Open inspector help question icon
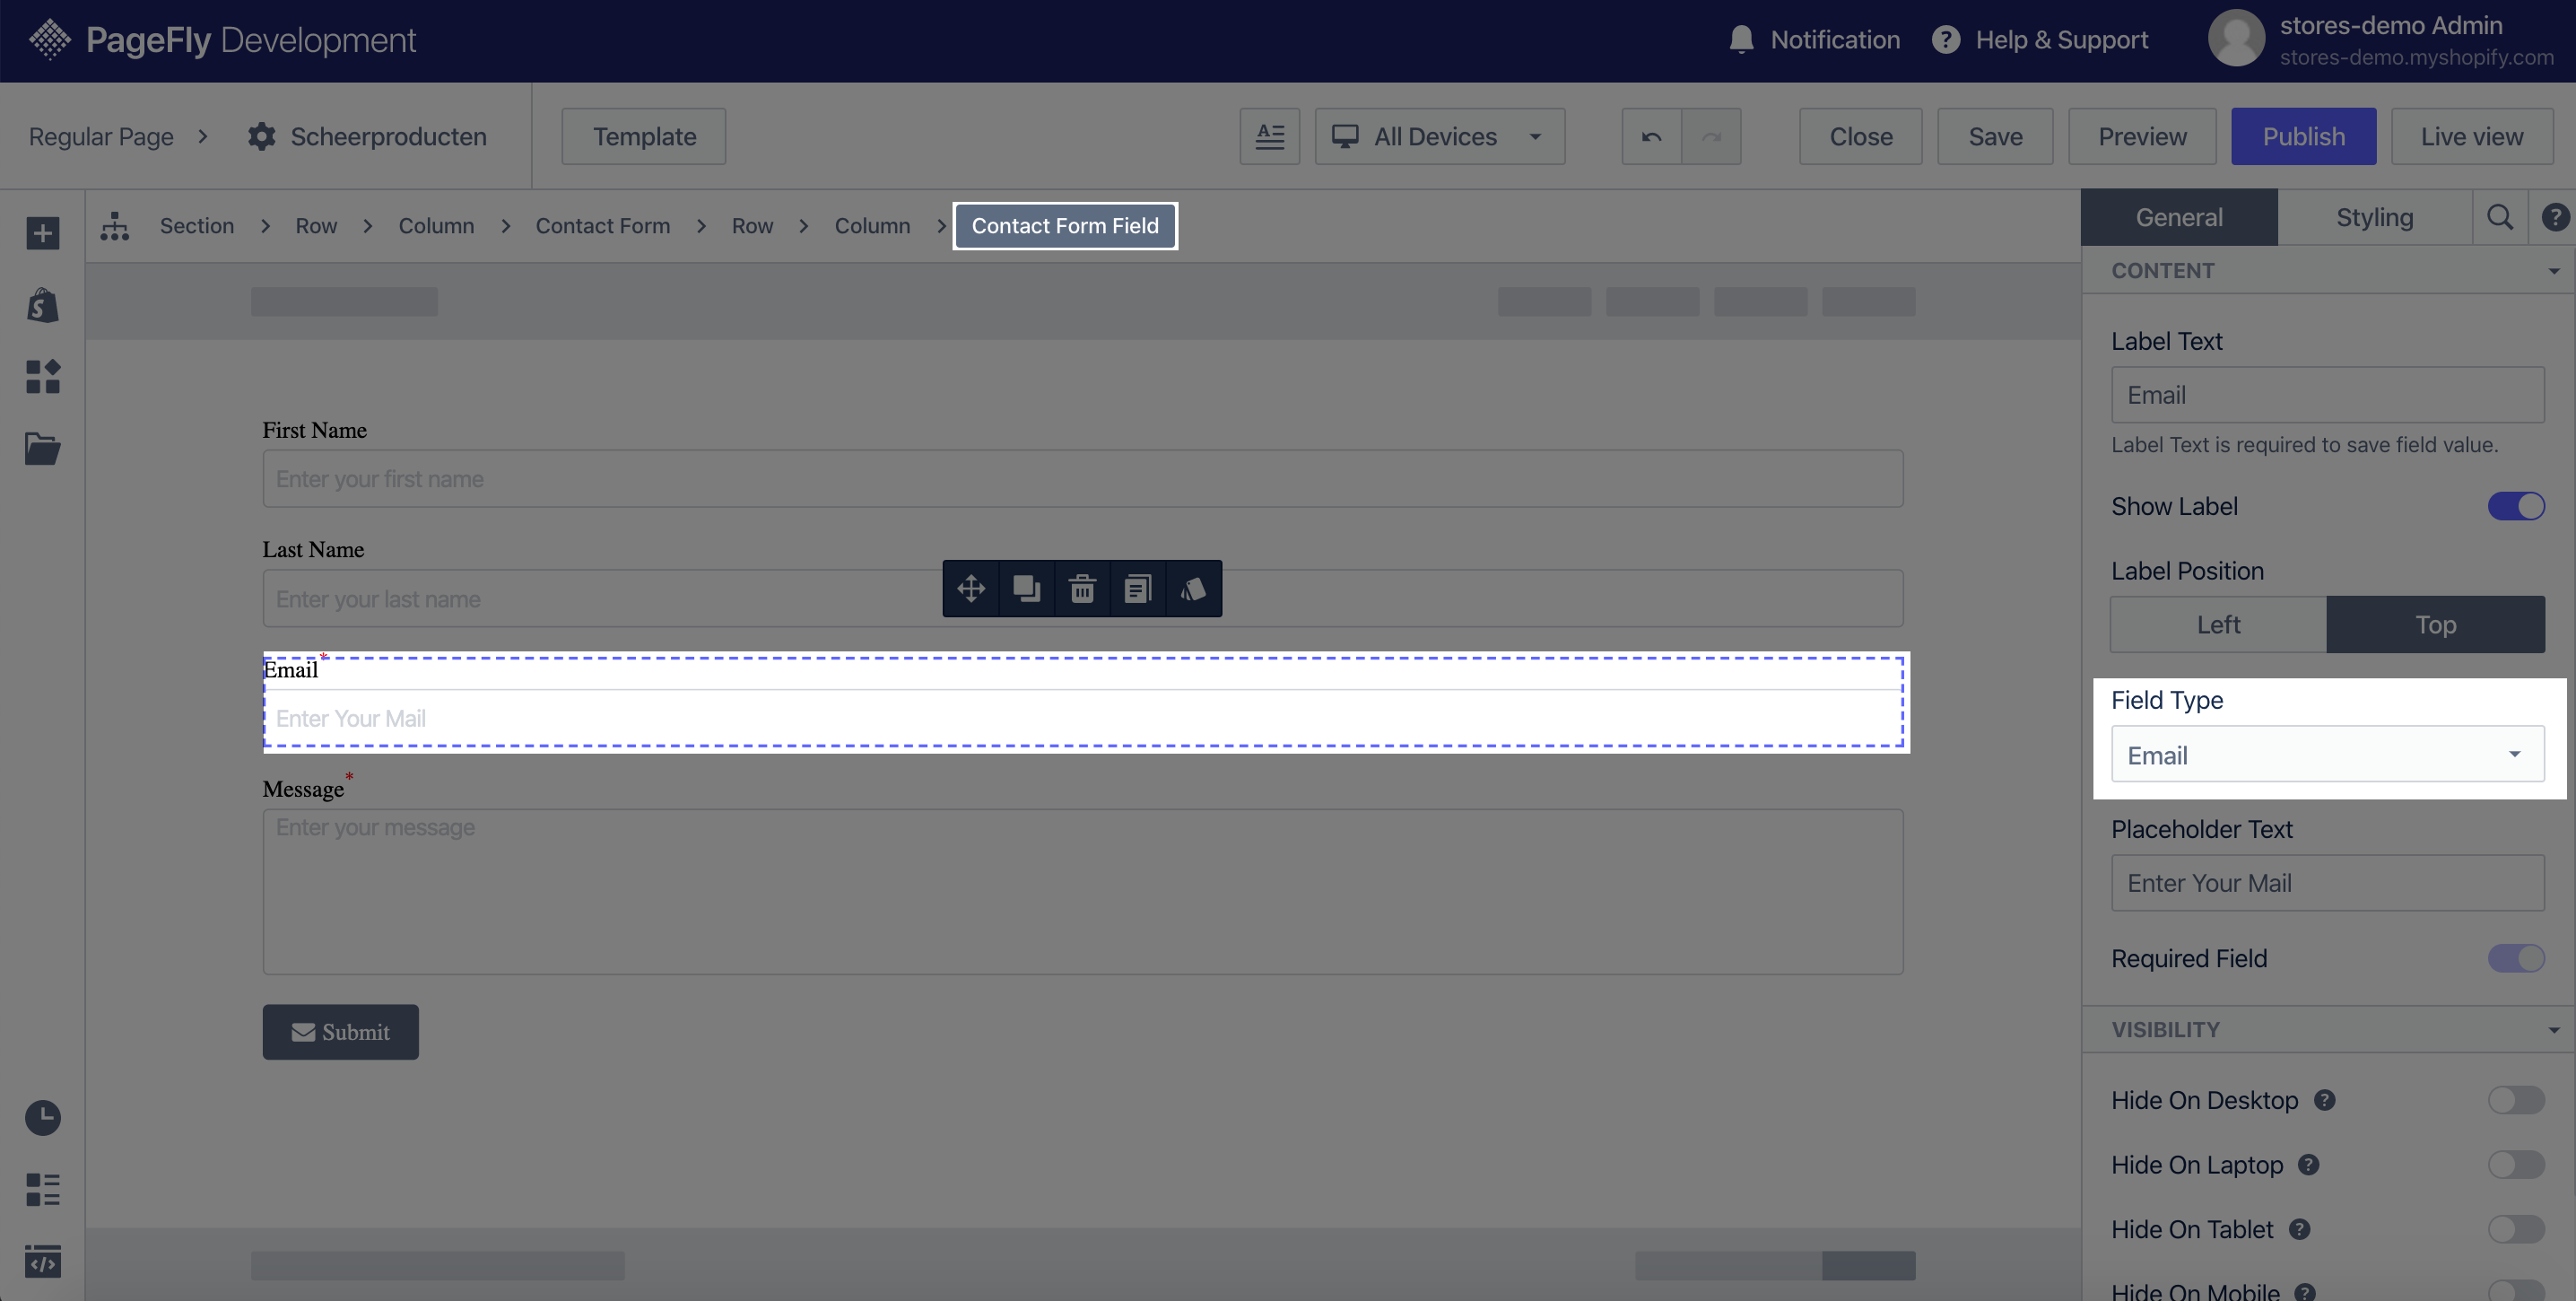The height and width of the screenshot is (1301, 2576). tap(2555, 217)
